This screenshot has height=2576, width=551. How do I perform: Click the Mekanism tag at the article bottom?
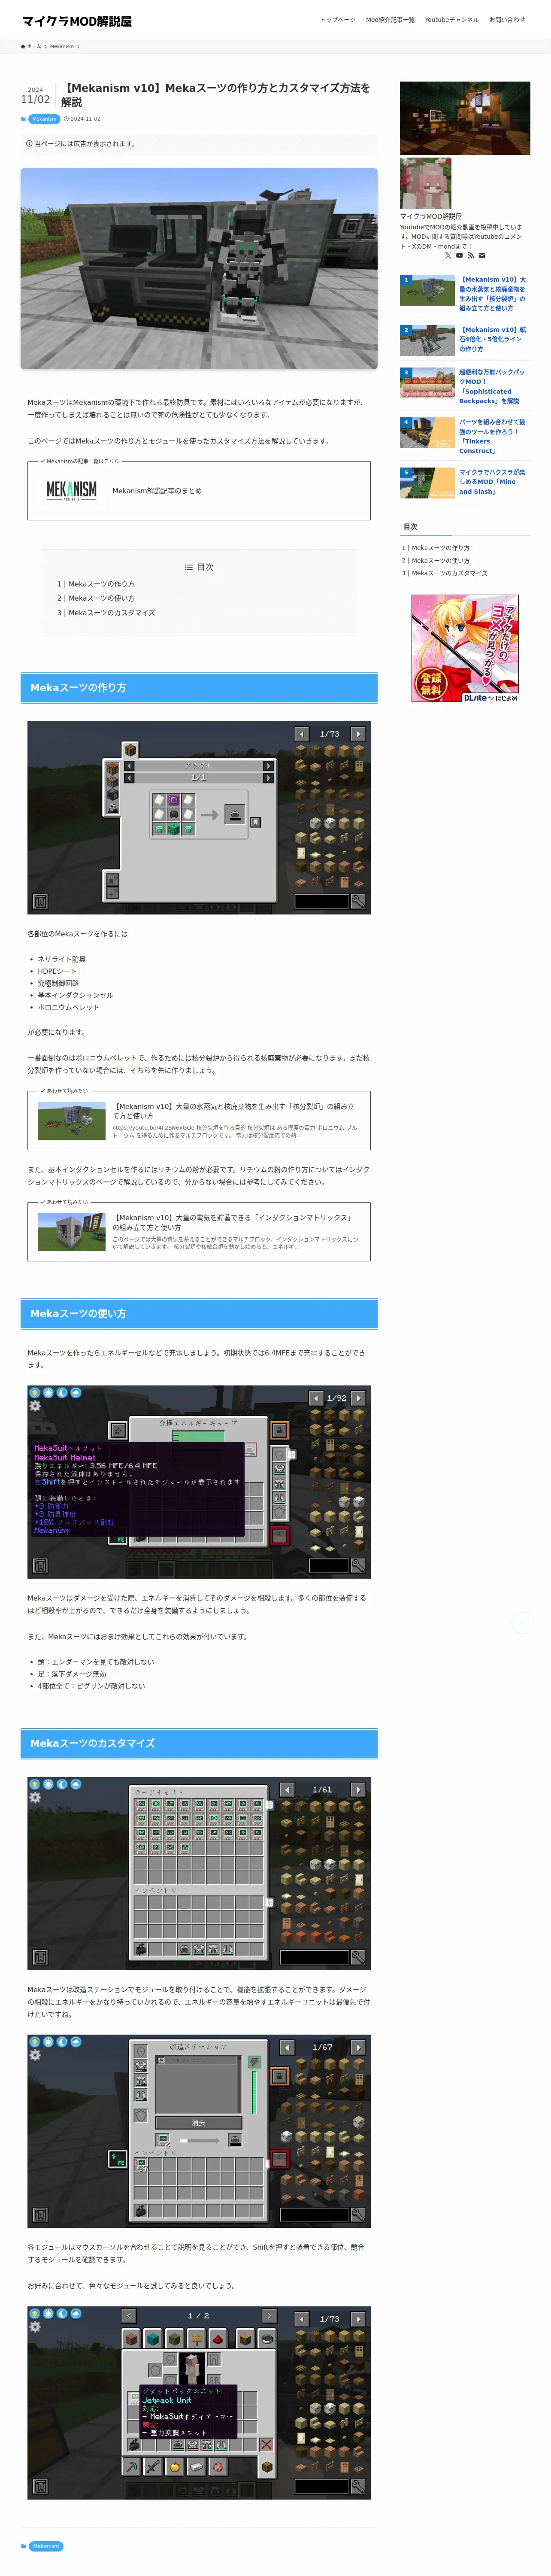tap(46, 2546)
